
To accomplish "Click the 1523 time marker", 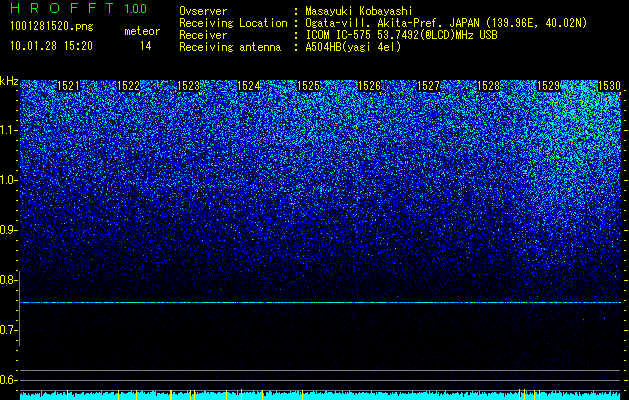I will [188, 86].
